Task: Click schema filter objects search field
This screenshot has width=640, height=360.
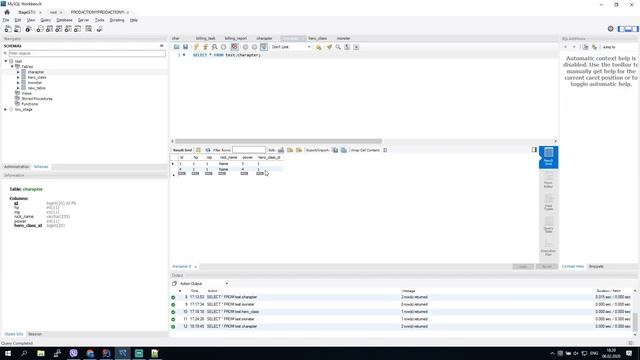Action: click(87, 53)
